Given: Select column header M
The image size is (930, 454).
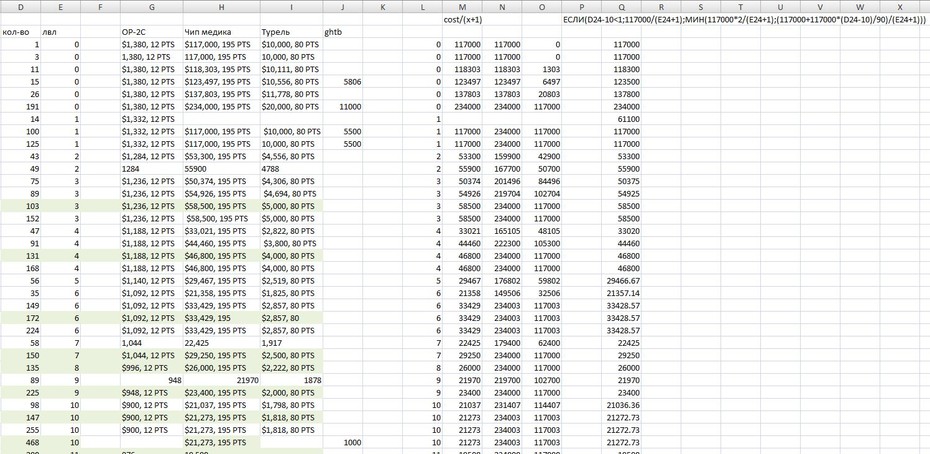Looking at the screenshot, I should coord(462,7).
